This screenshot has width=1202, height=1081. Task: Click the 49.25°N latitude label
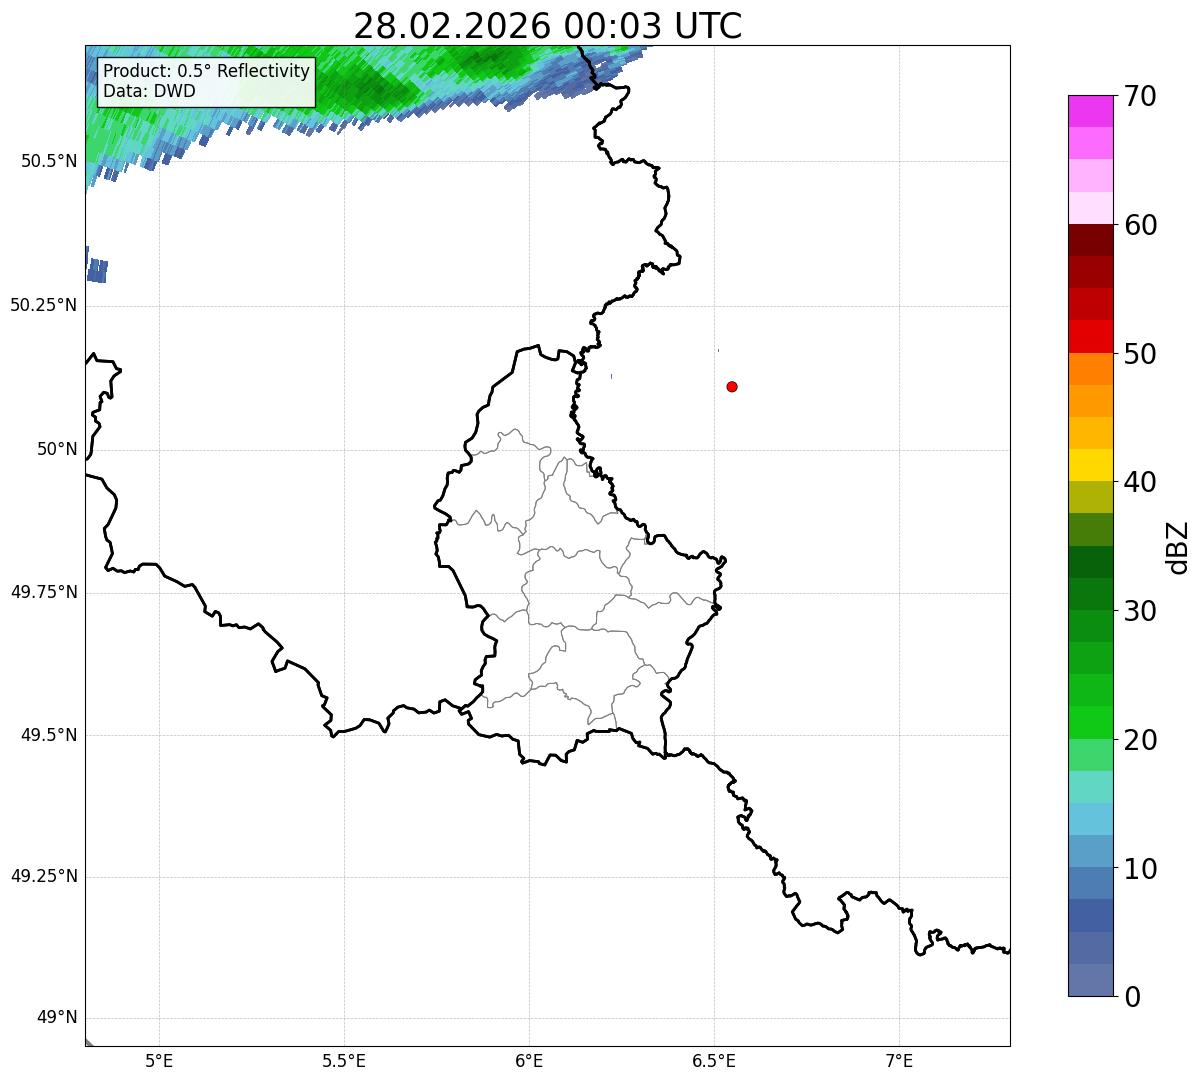click(x=43, y=877)
